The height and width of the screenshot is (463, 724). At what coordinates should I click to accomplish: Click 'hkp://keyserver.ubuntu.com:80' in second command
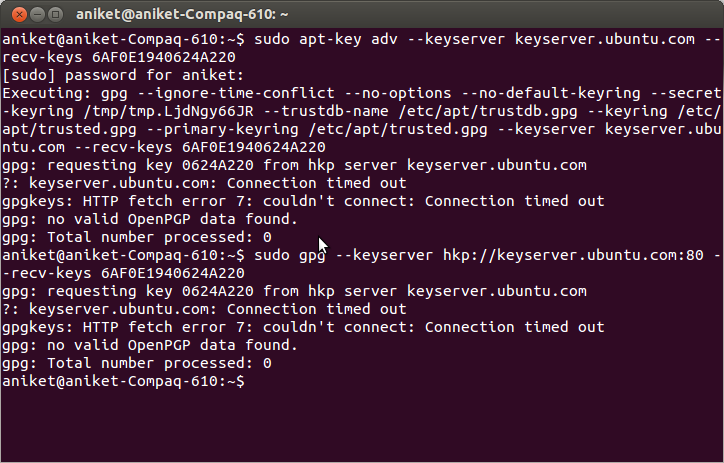573,255
